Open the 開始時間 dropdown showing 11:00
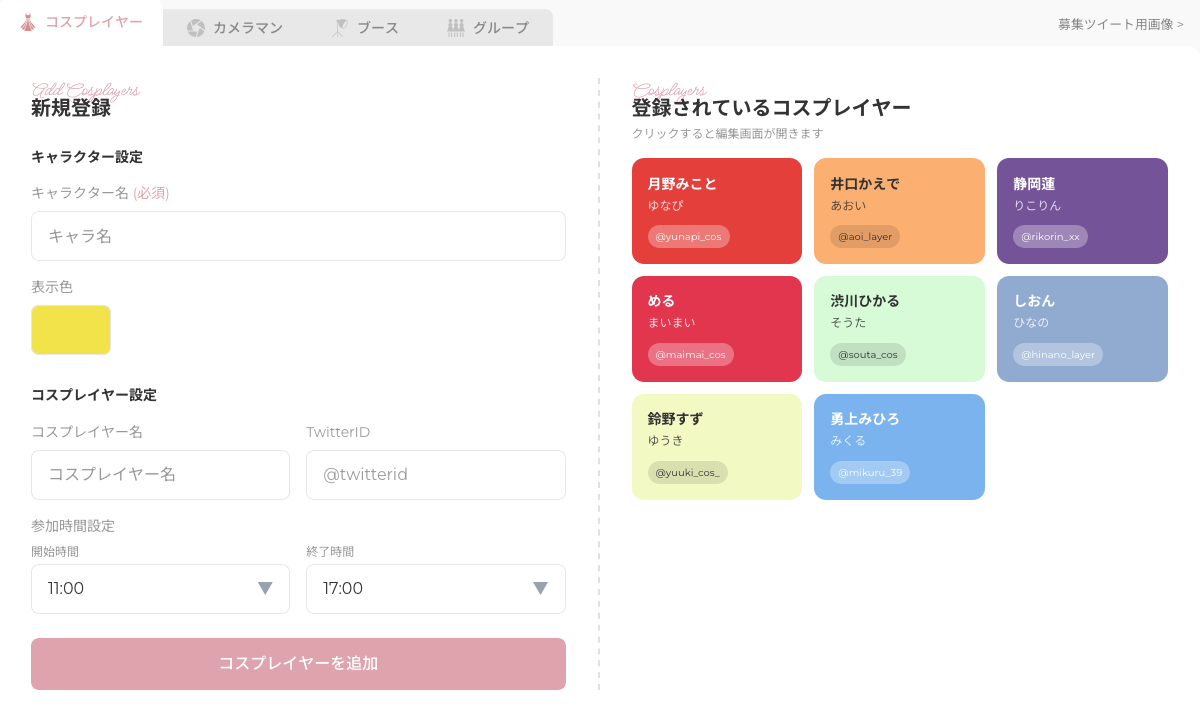The image size is (1200, 720). 160,589
